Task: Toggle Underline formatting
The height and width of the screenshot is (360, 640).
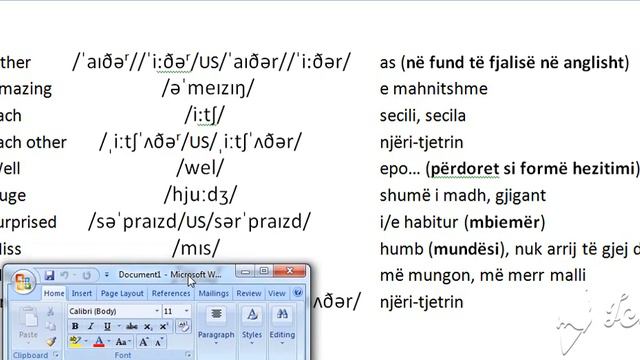Action: pos(107,326)
